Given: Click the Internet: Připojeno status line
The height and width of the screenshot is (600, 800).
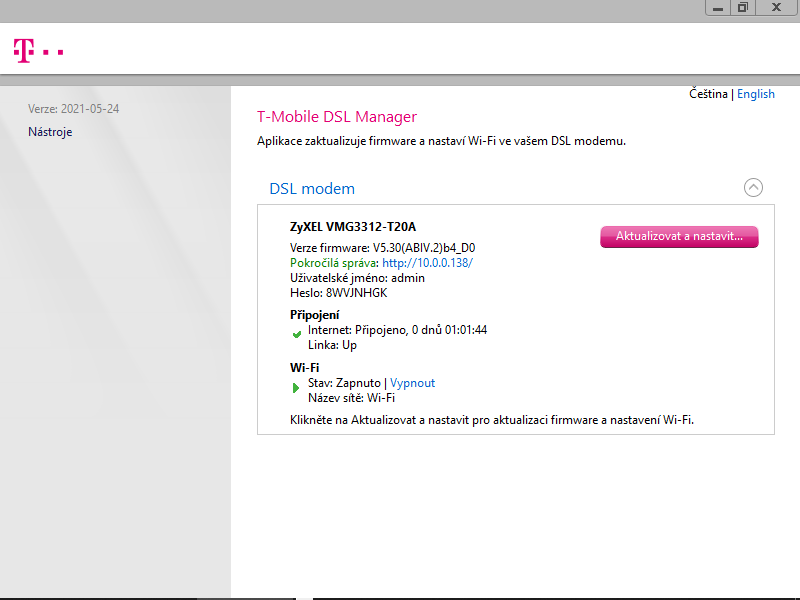Looking at the screenshot, I should click(x=397, y=330).
